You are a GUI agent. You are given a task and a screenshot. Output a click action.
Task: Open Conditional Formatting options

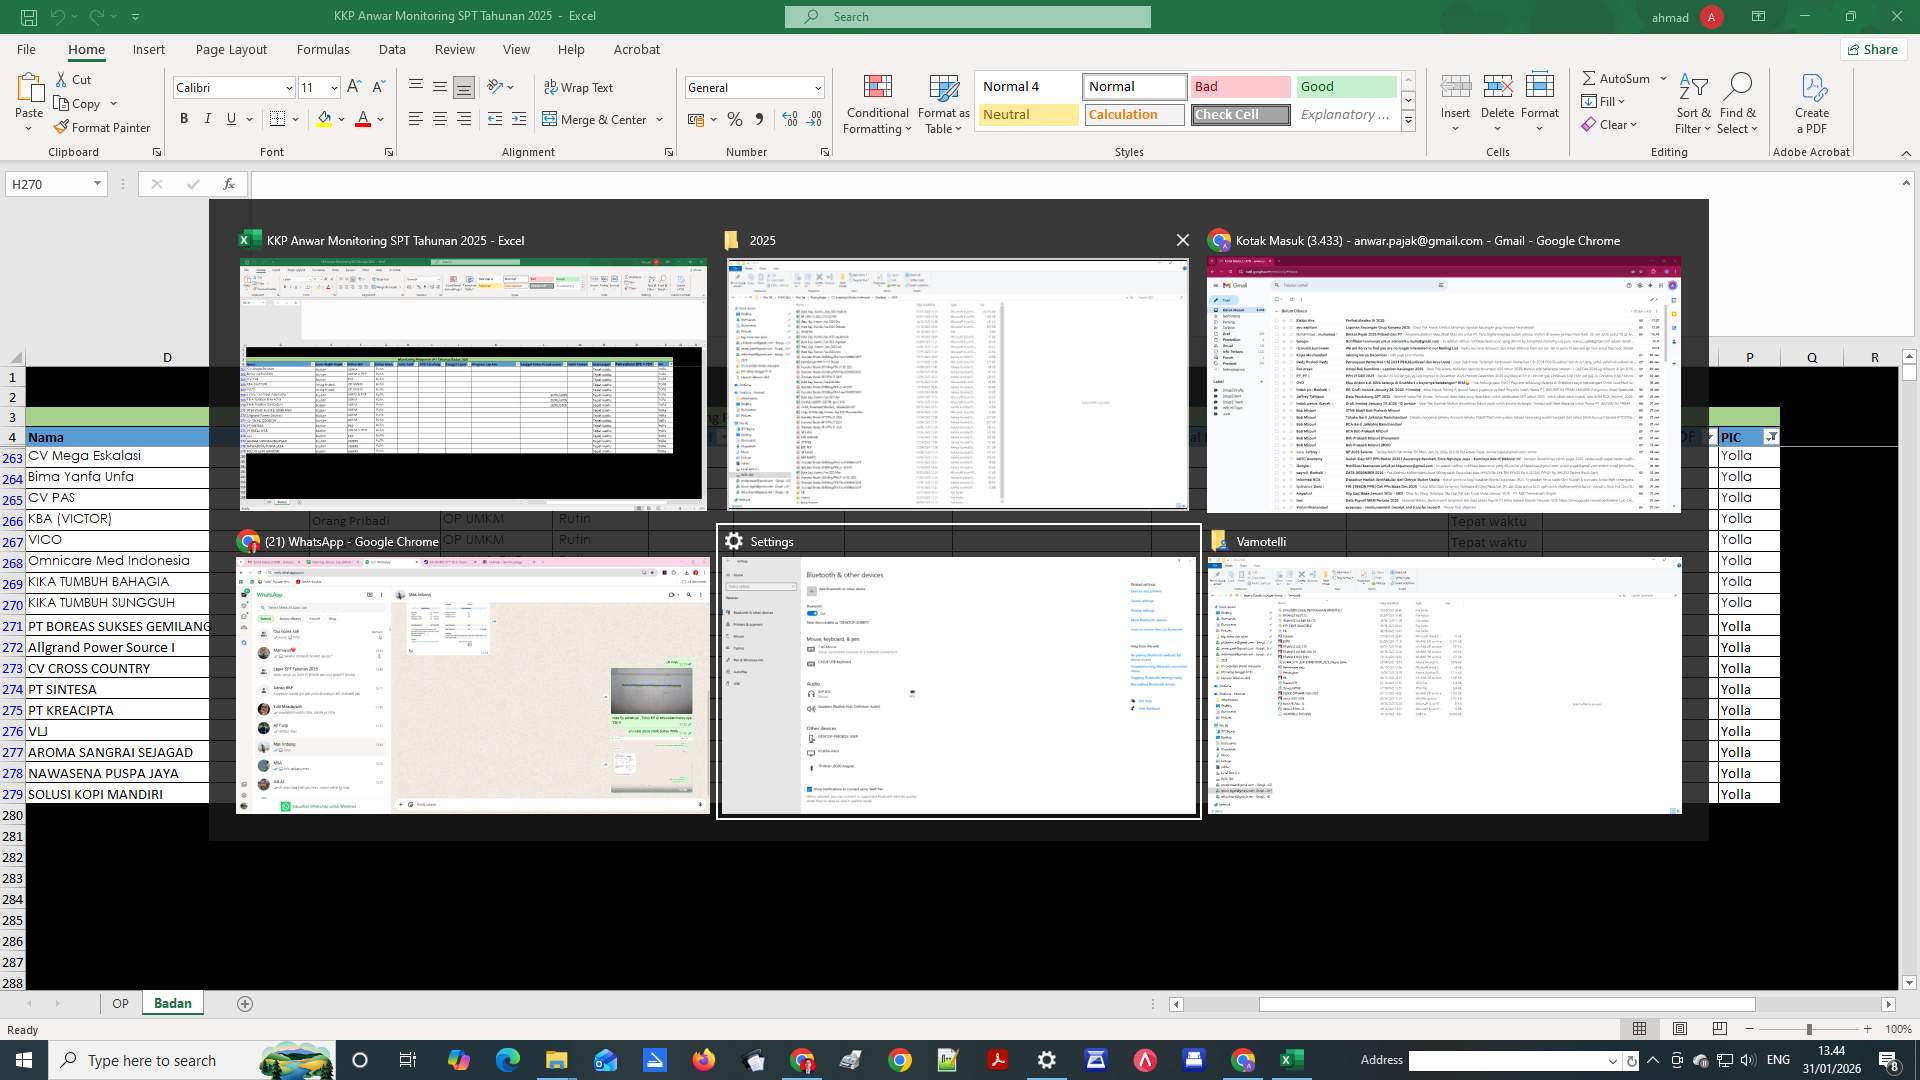(877, 103)
